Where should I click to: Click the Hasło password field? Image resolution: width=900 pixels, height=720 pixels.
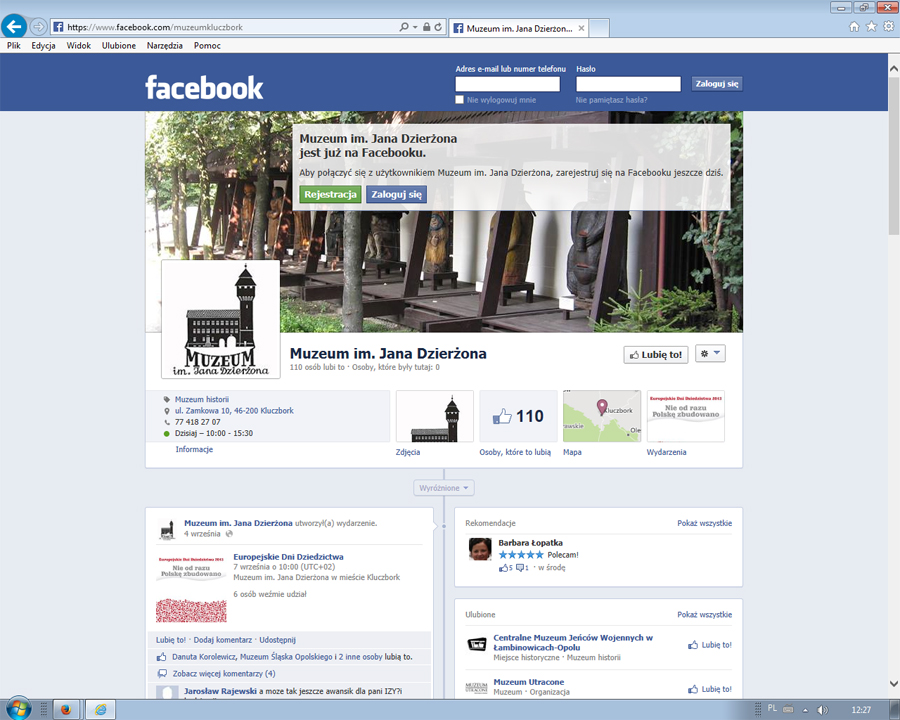point(629,84)
